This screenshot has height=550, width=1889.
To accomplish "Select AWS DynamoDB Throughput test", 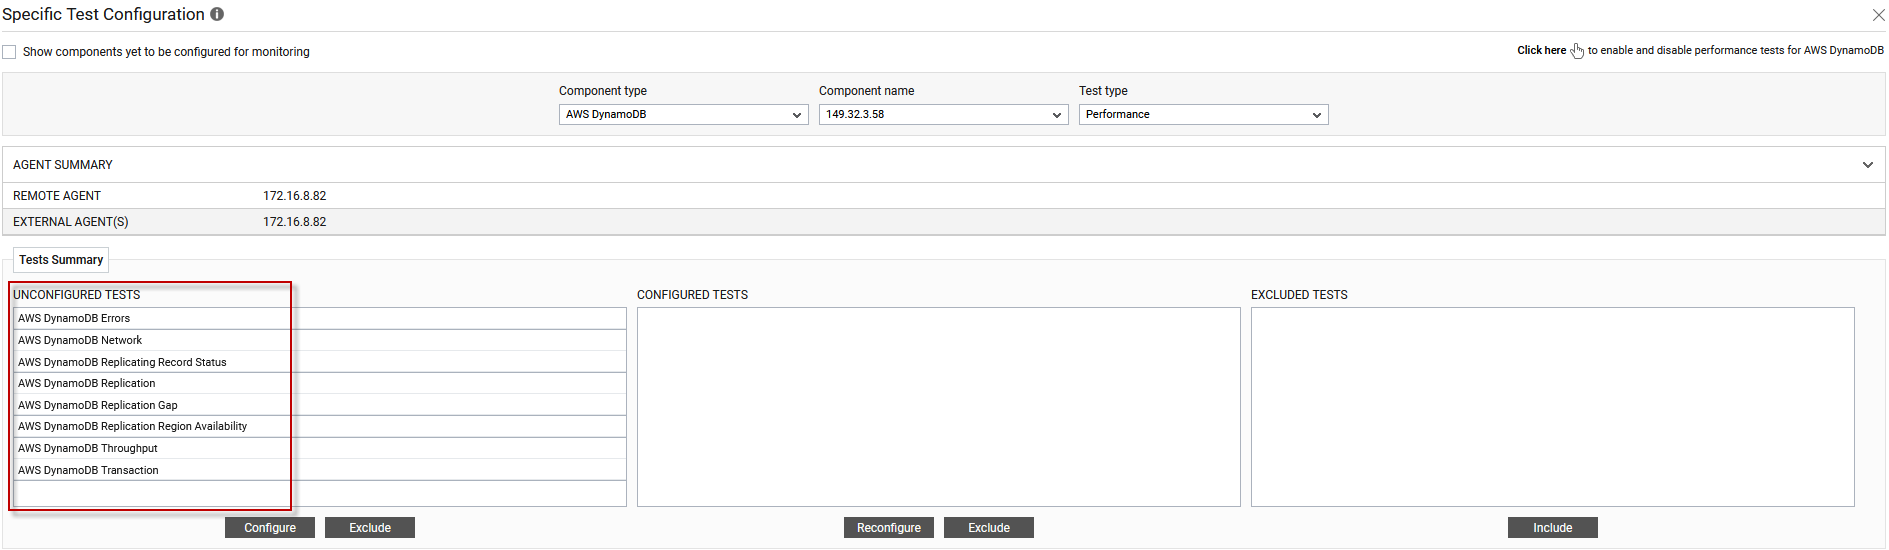I will [320, 448].
